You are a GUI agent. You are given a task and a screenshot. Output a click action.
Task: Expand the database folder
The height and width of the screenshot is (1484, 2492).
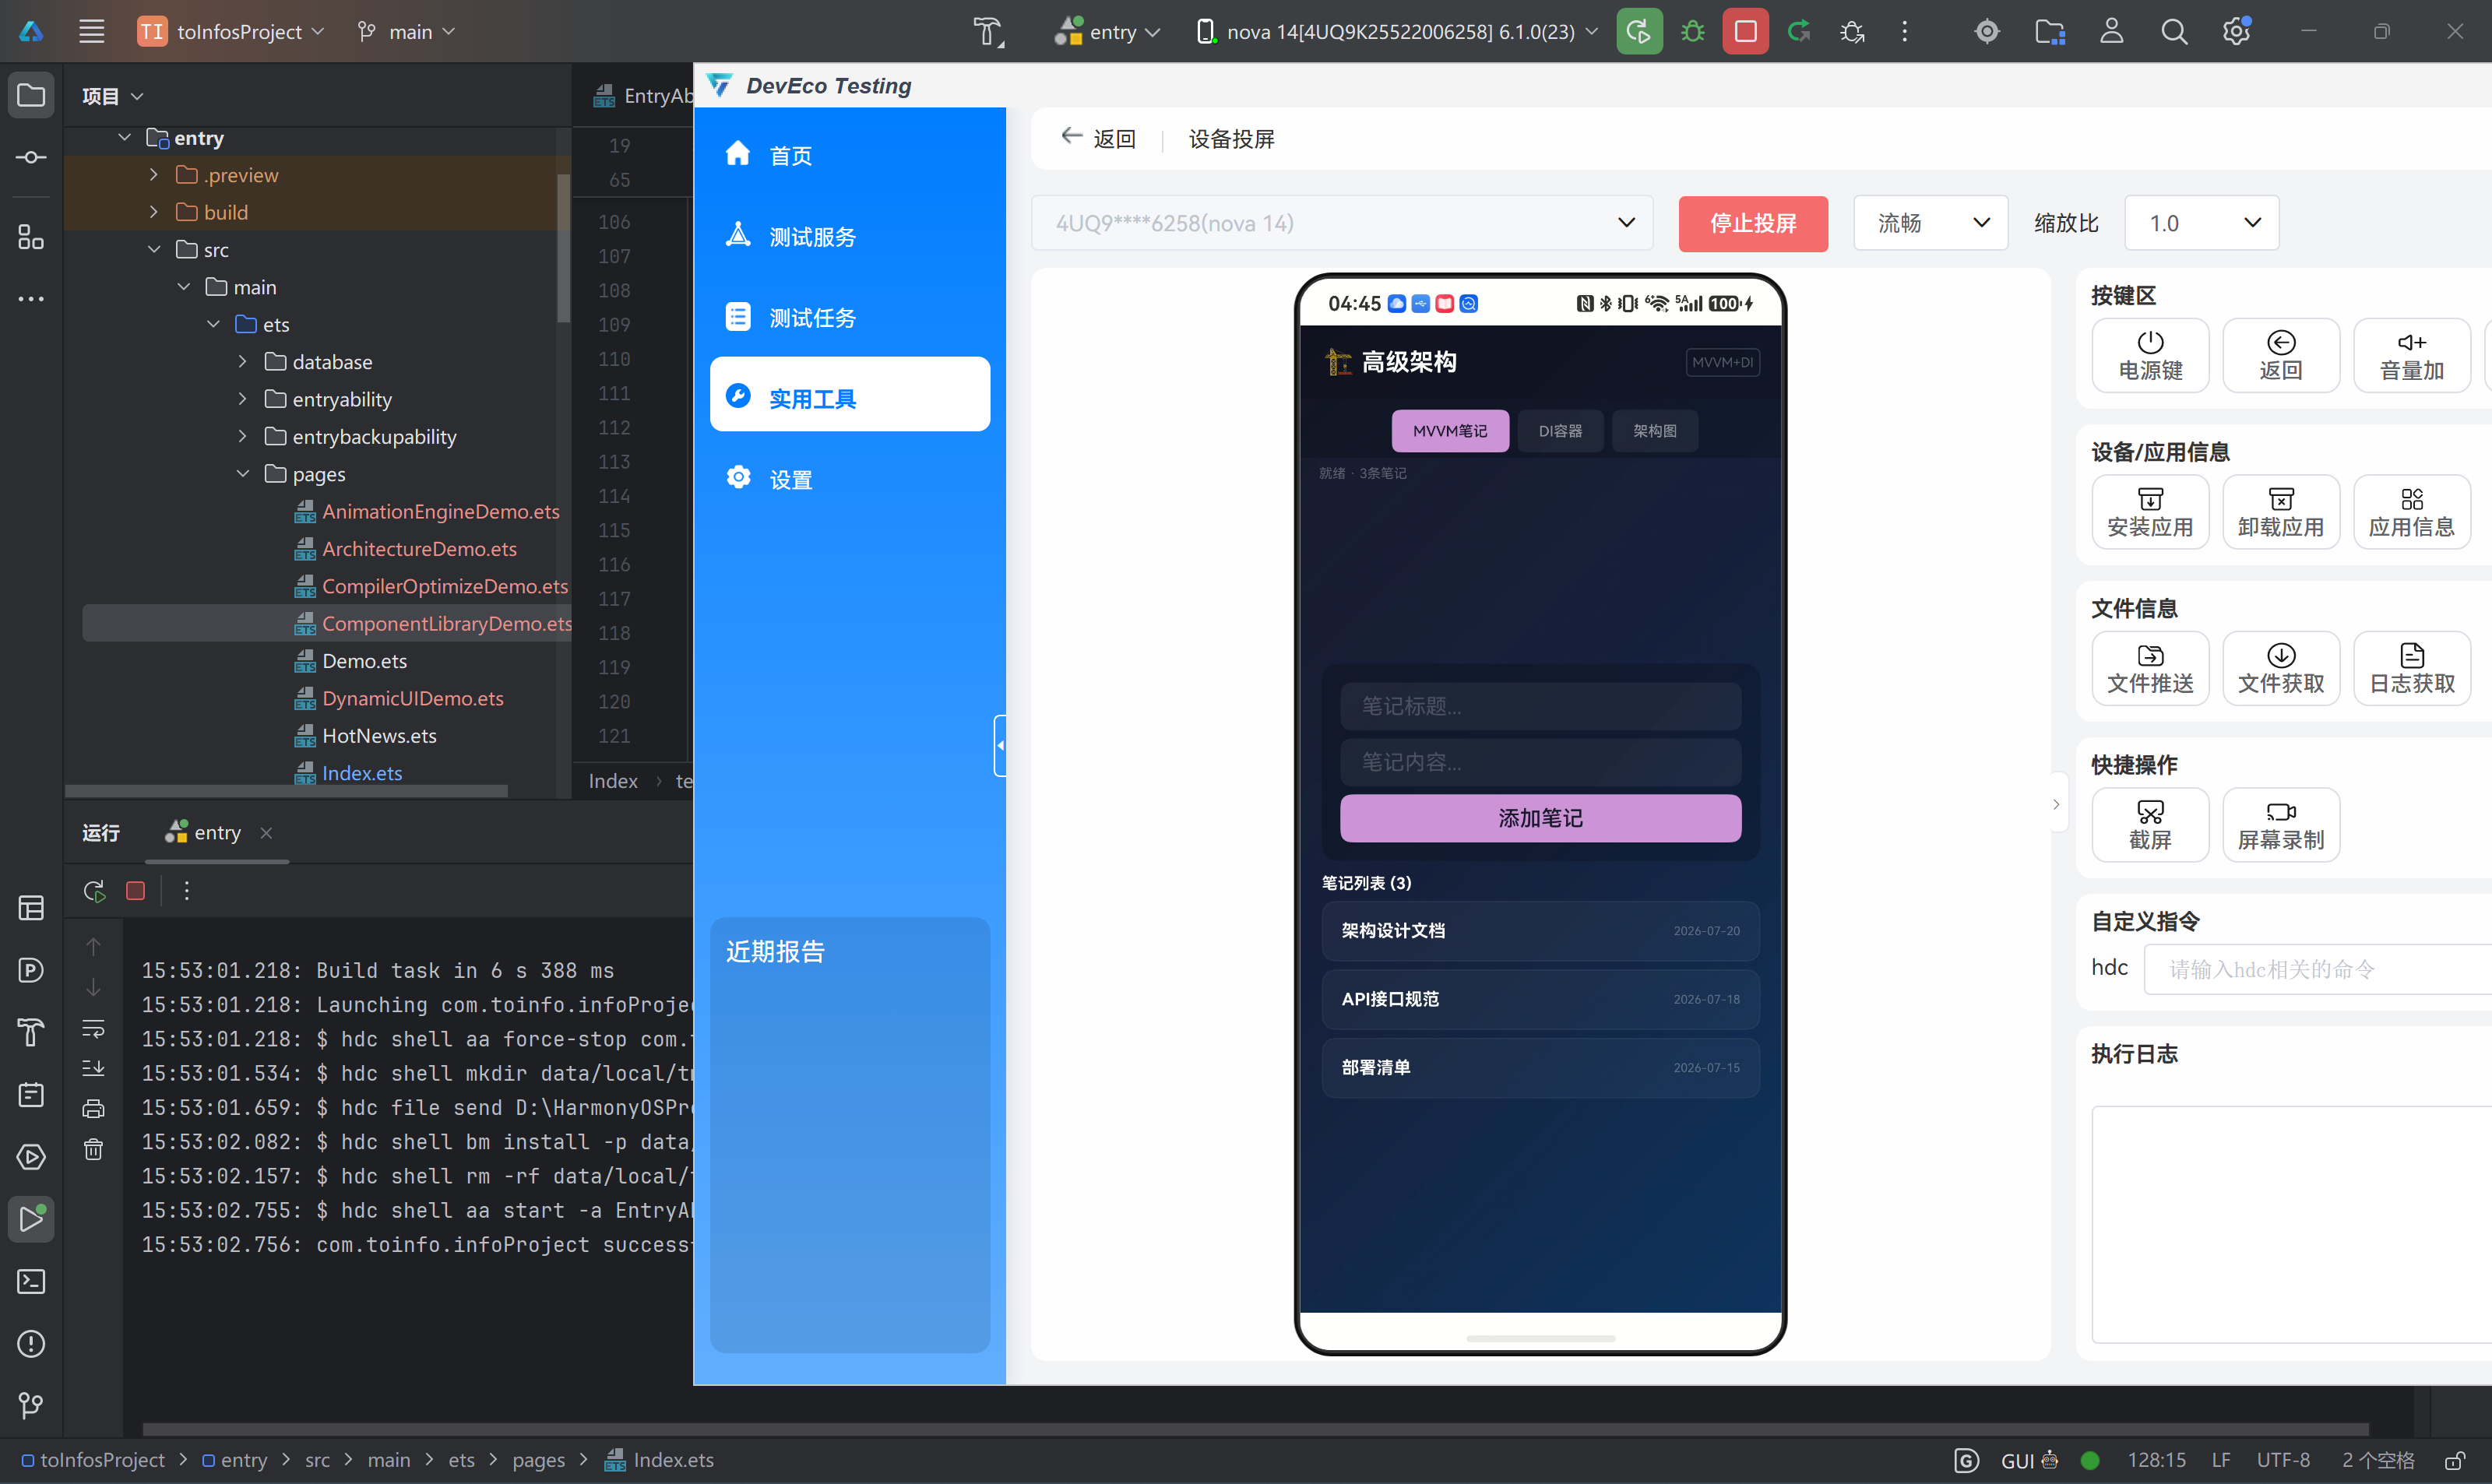(242, 361)
